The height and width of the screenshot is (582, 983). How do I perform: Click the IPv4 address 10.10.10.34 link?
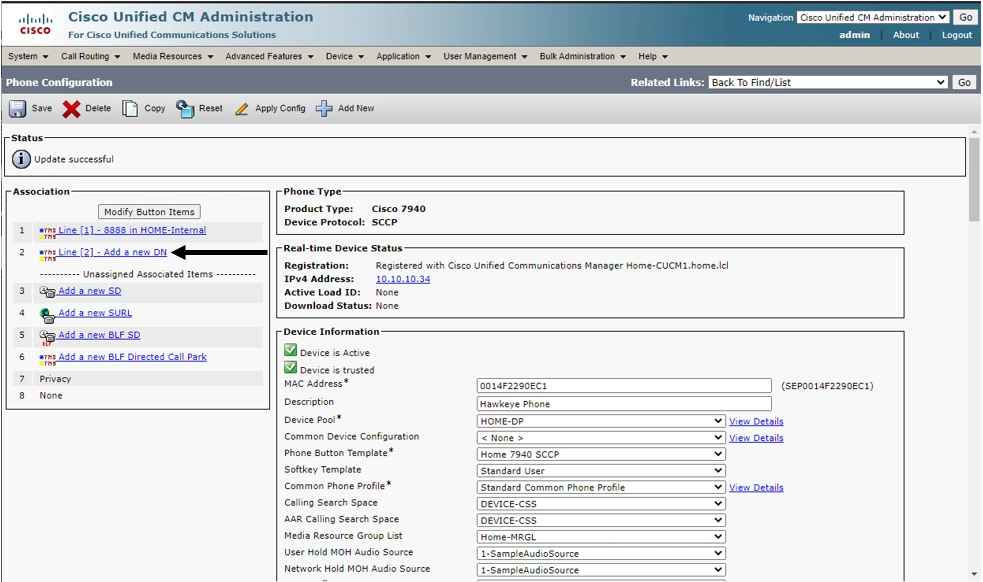pos(403,279)
